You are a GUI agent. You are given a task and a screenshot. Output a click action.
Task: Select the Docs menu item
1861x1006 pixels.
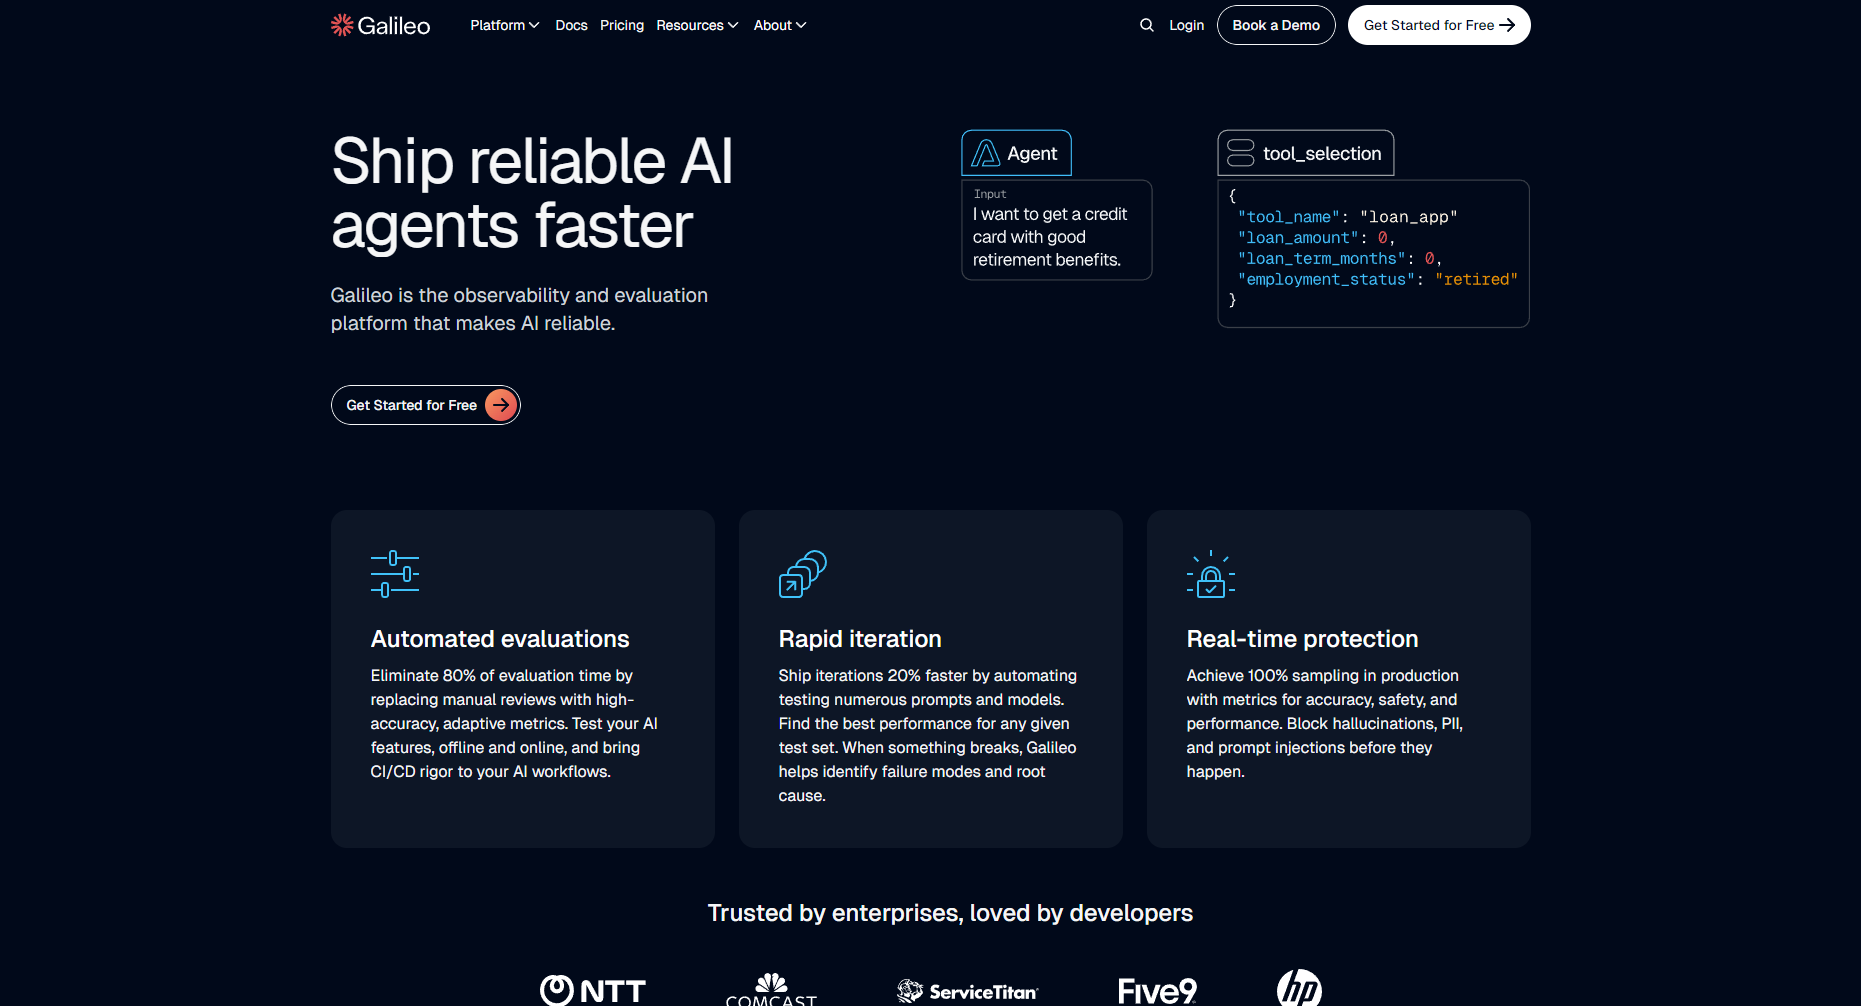[x=571, y=25]
